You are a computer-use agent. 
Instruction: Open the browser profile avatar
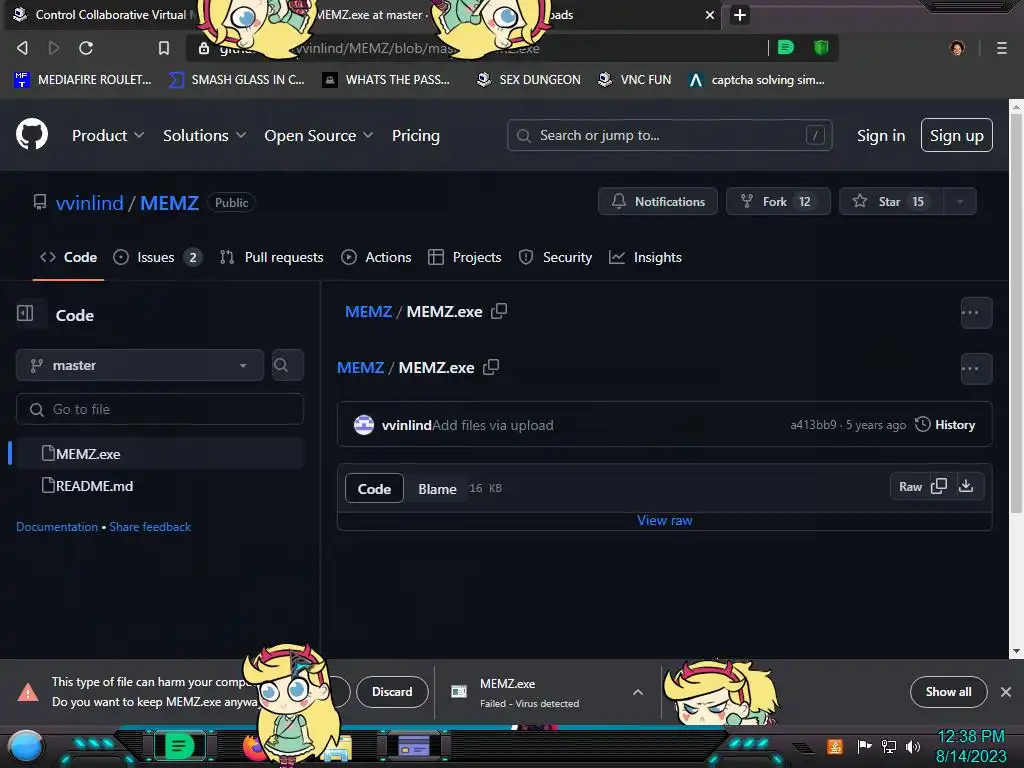tap(957, 48)
